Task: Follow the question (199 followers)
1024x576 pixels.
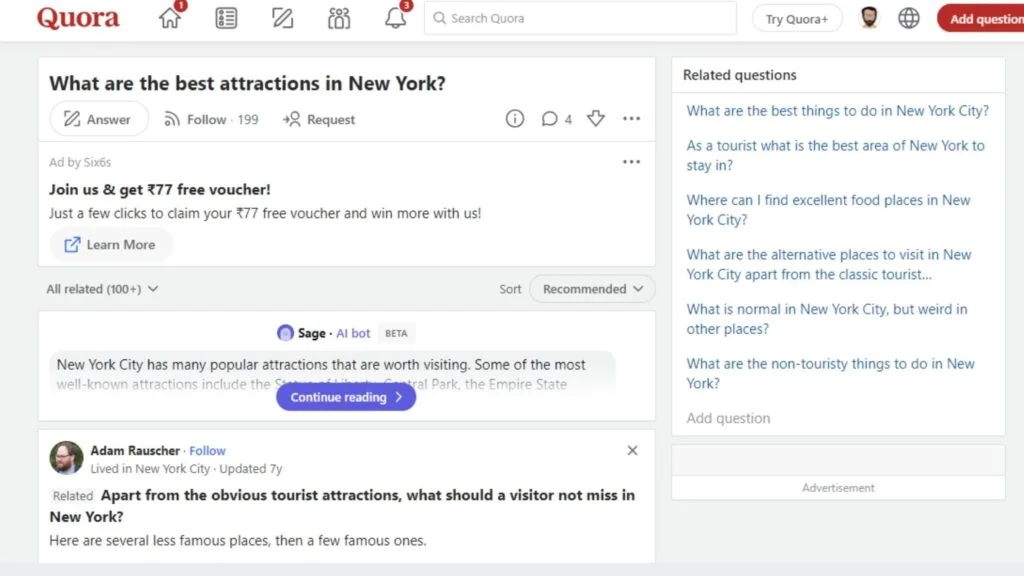Action: [211, 120]
